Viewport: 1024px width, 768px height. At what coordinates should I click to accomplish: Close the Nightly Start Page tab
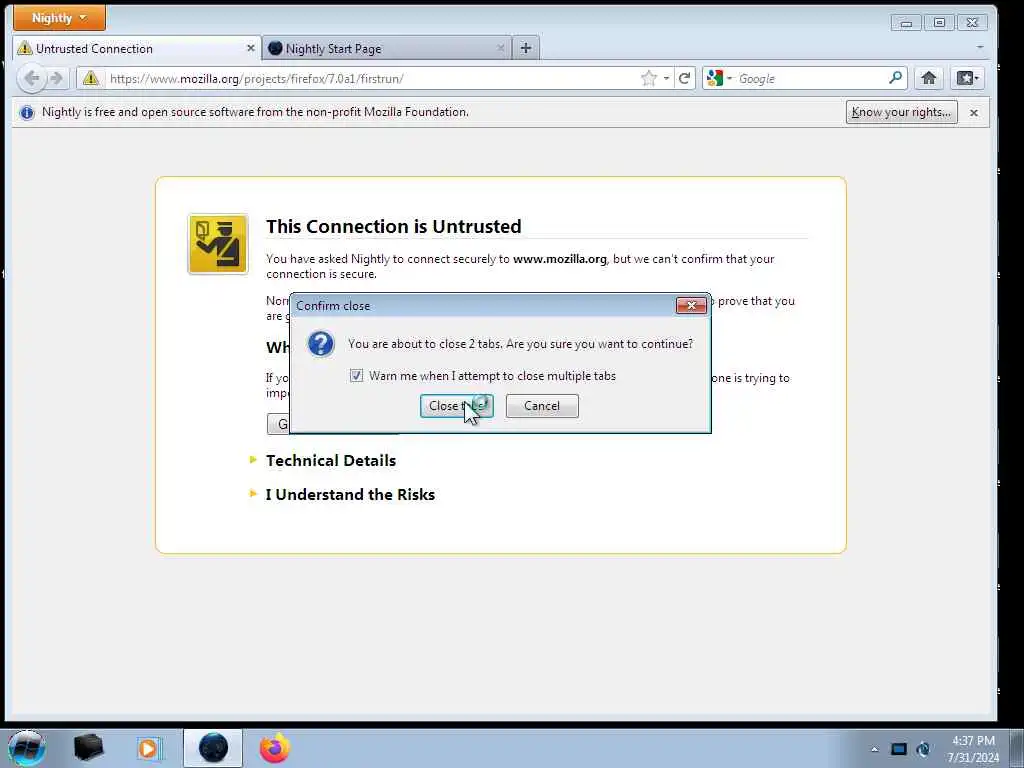501,48
